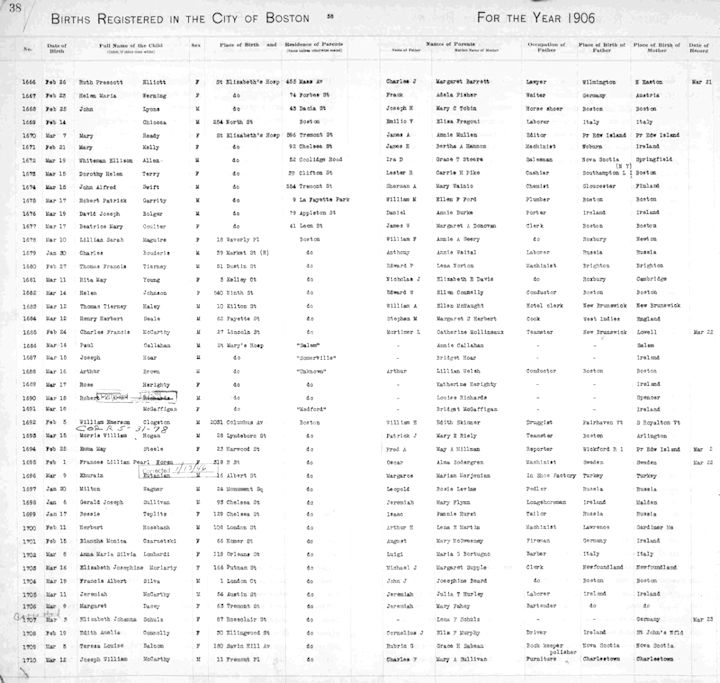Click the mother's birthplace 'Arlington'
720x683 pixels.
651,435
